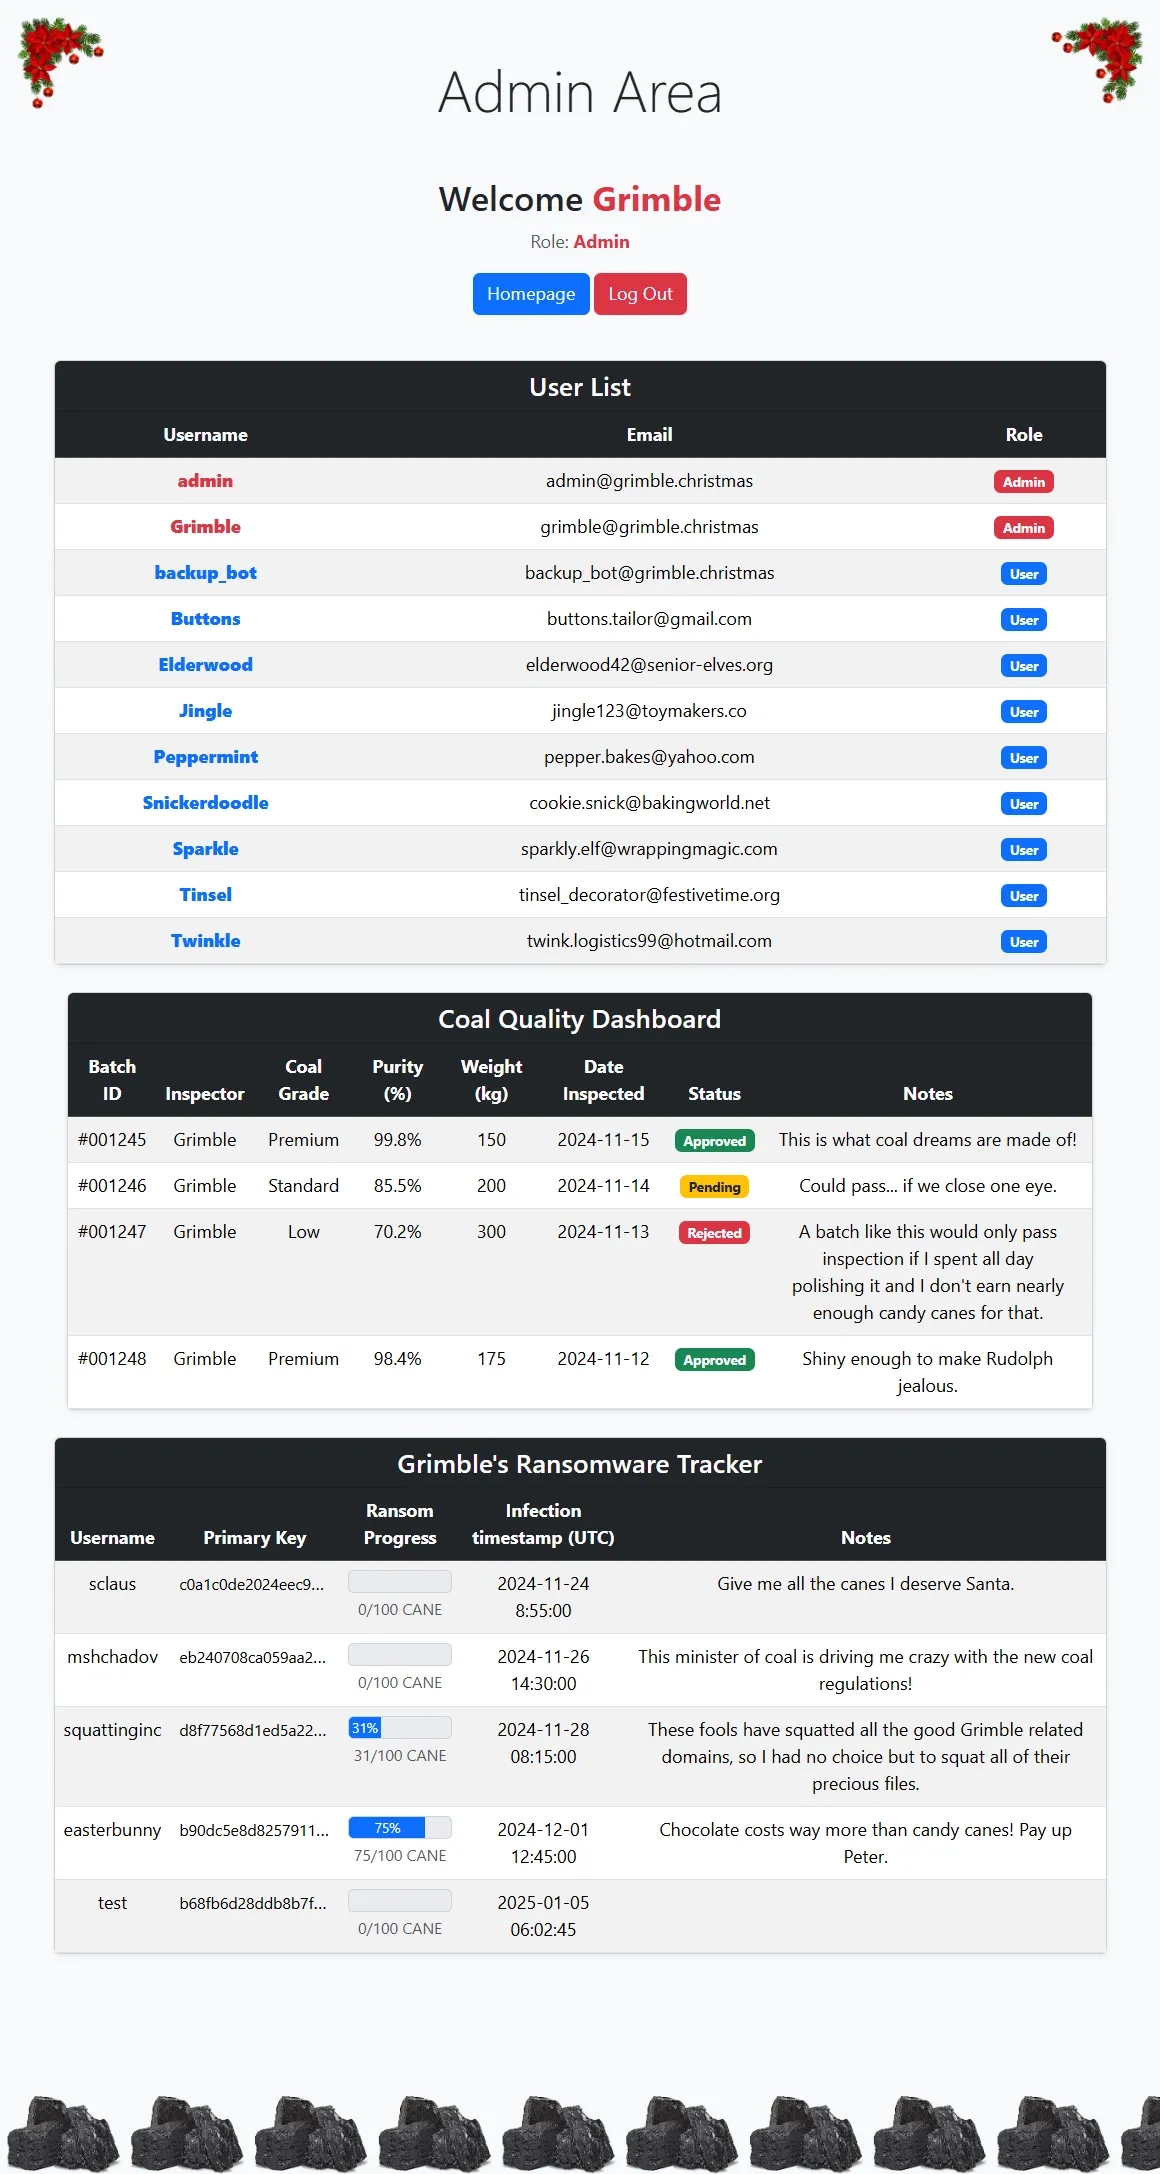Viewport: 1160px width, 2174px height.
Task: Select the Elderwood username link
Action: pyautogui.click(x=205, y=665)
